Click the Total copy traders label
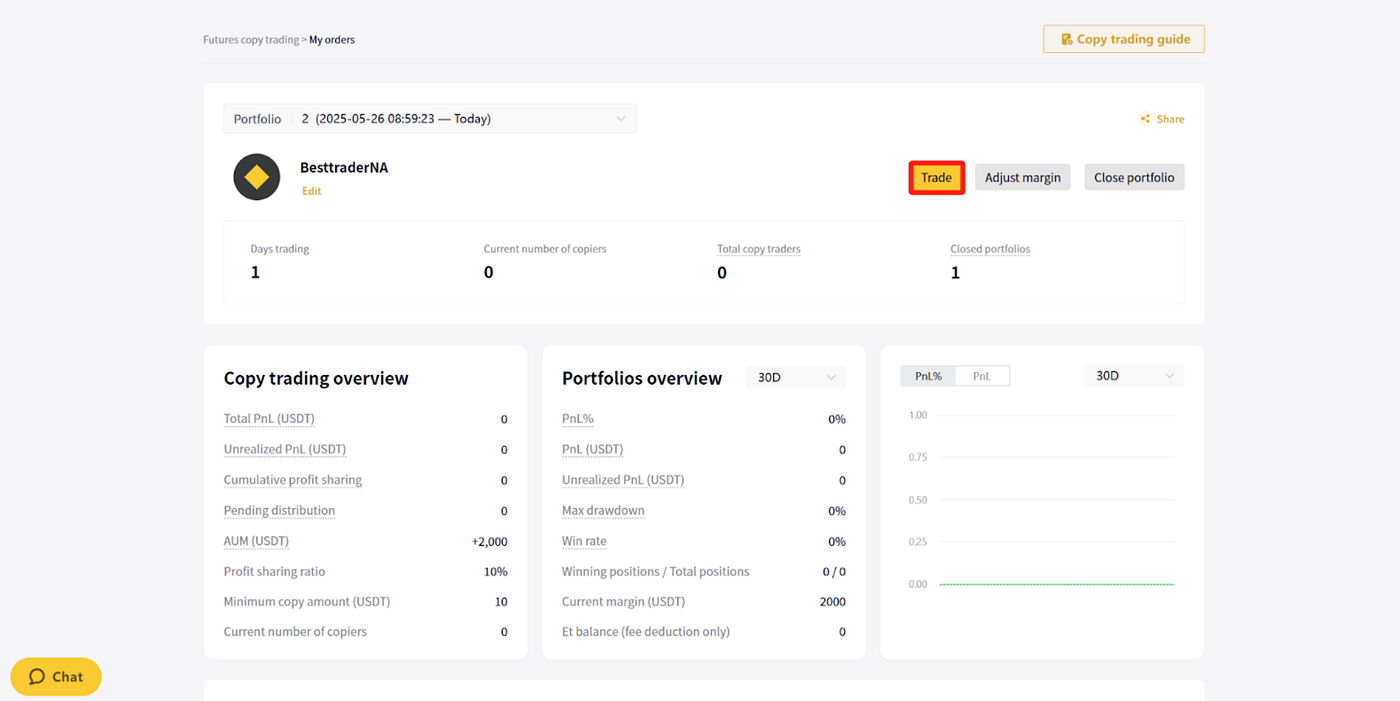Screen dimensions: 1400x701 (759, 249)
